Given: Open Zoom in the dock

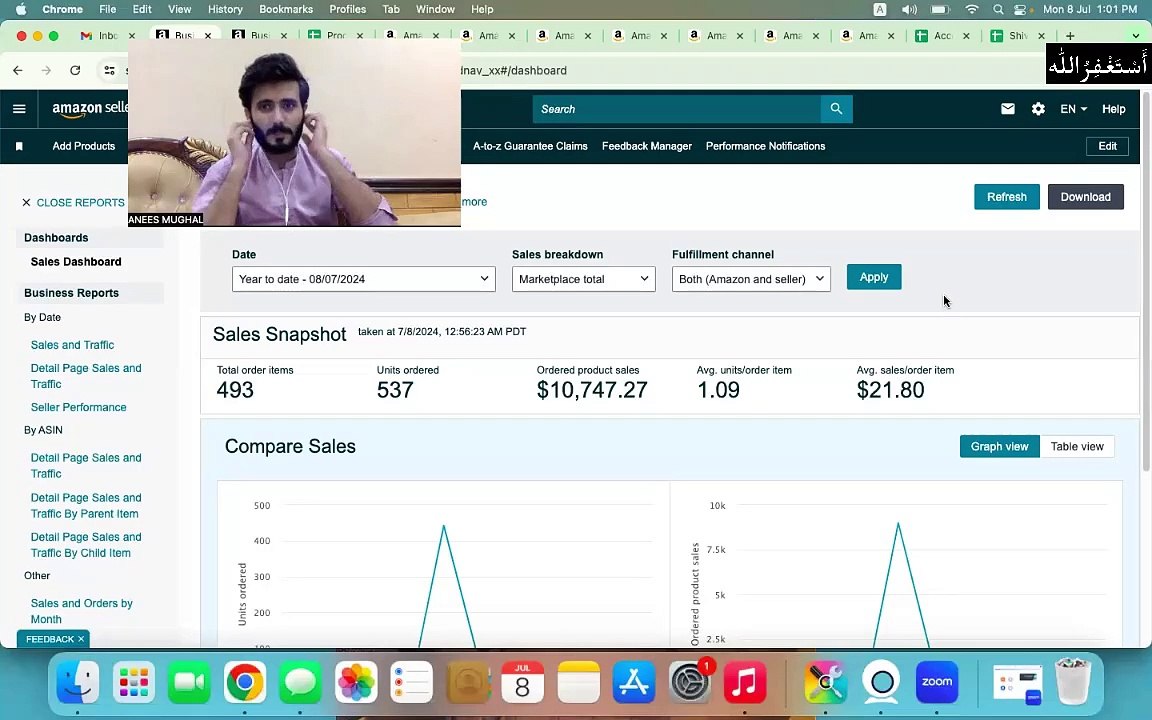Looking at the screenshot, I should pos(937,682).
